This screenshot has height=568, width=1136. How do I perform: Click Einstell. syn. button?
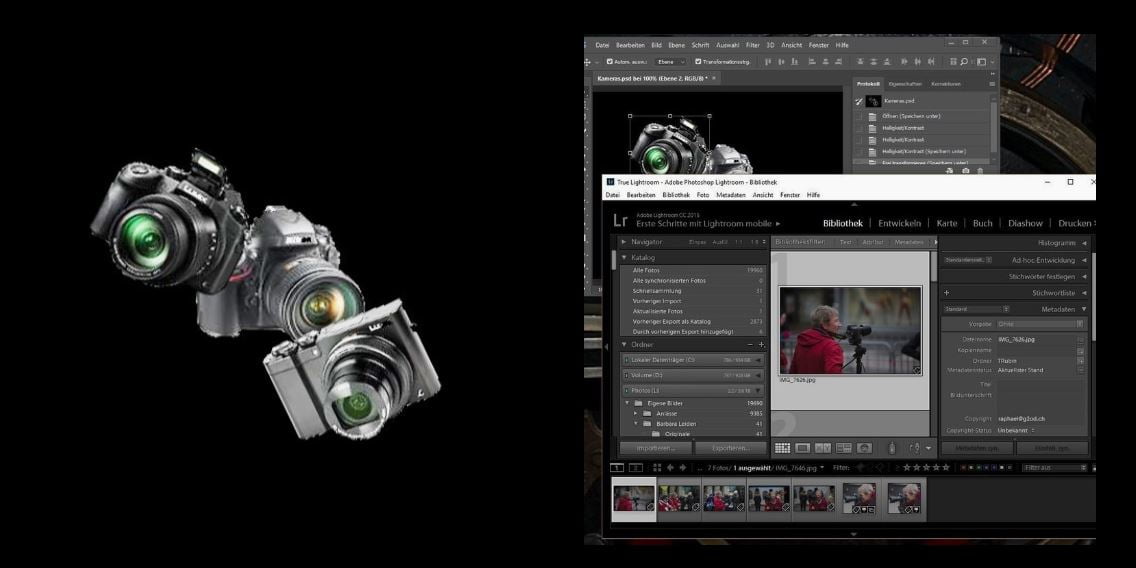click(x=1052, y=448)
